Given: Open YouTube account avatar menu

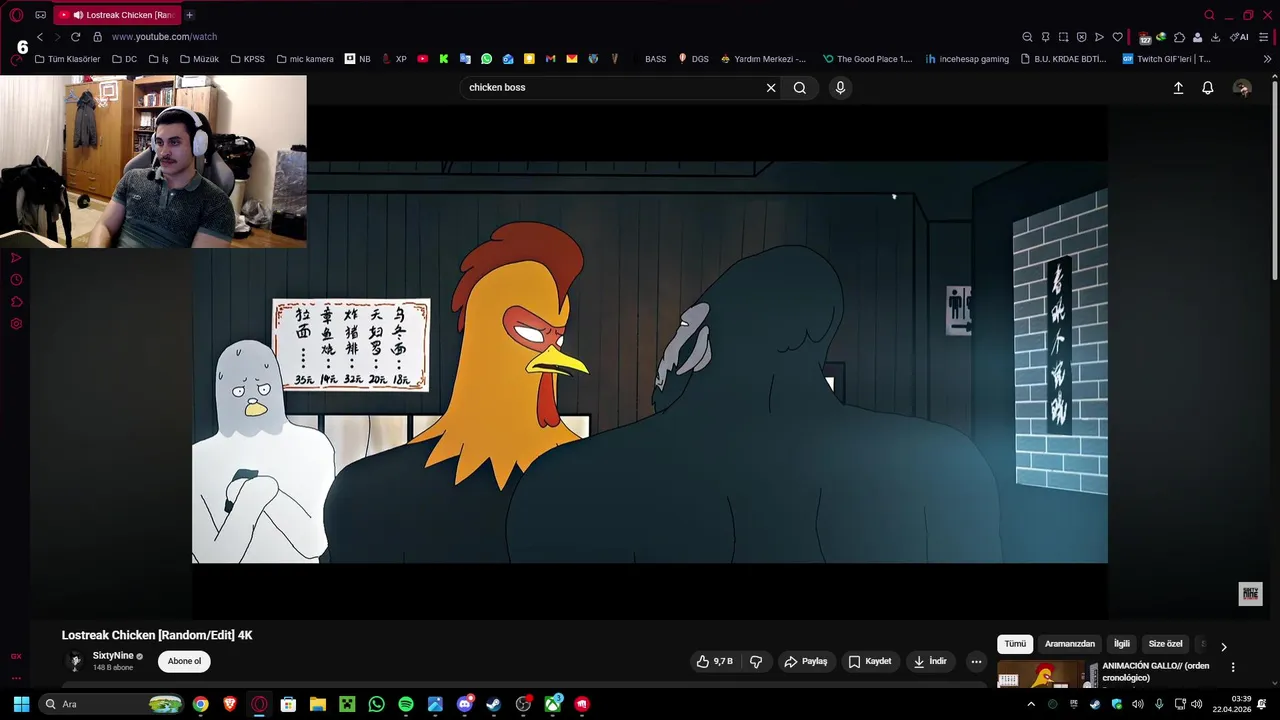Looking at the screenshot, I should tap(1242, 88).
